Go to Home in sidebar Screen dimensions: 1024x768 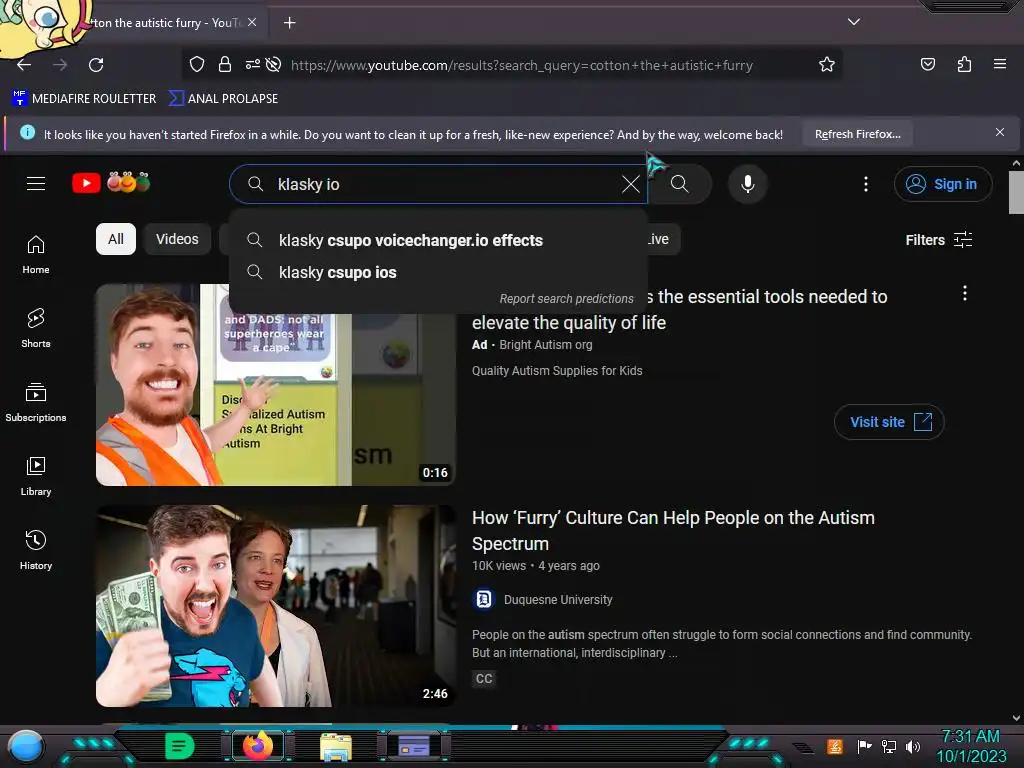pos(36,254)
